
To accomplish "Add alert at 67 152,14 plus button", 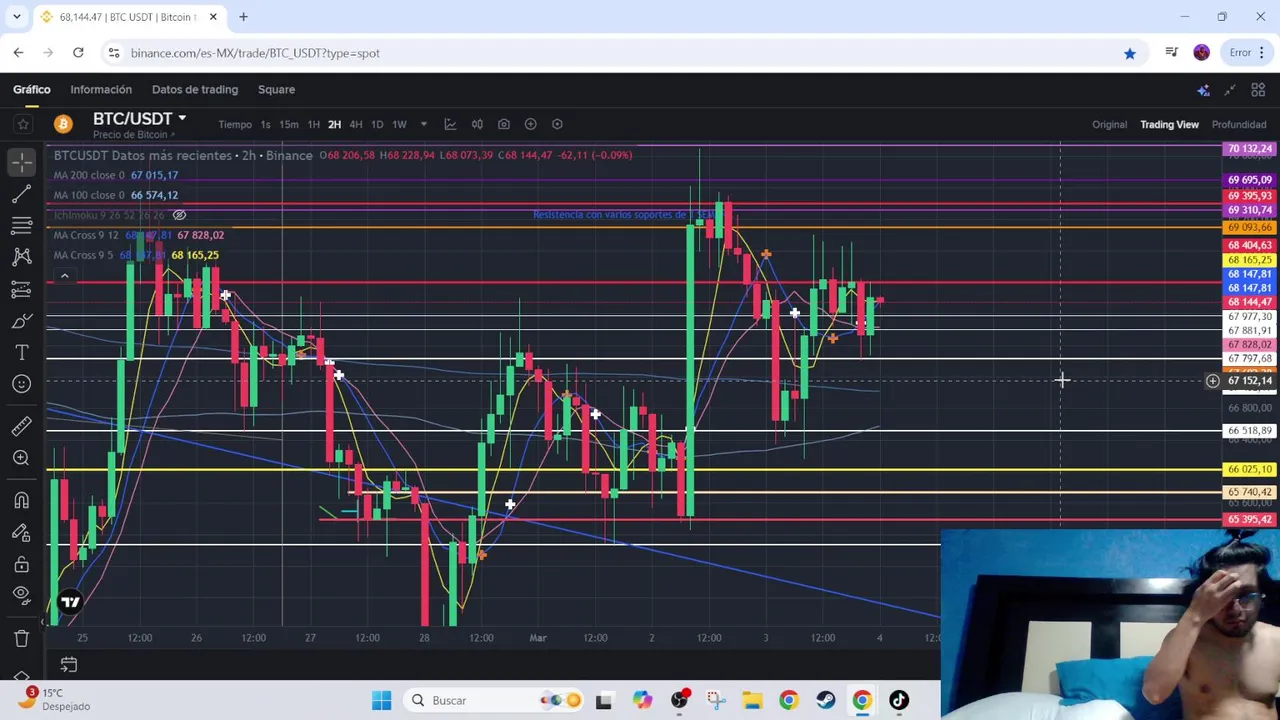I will coord(1212,381).
